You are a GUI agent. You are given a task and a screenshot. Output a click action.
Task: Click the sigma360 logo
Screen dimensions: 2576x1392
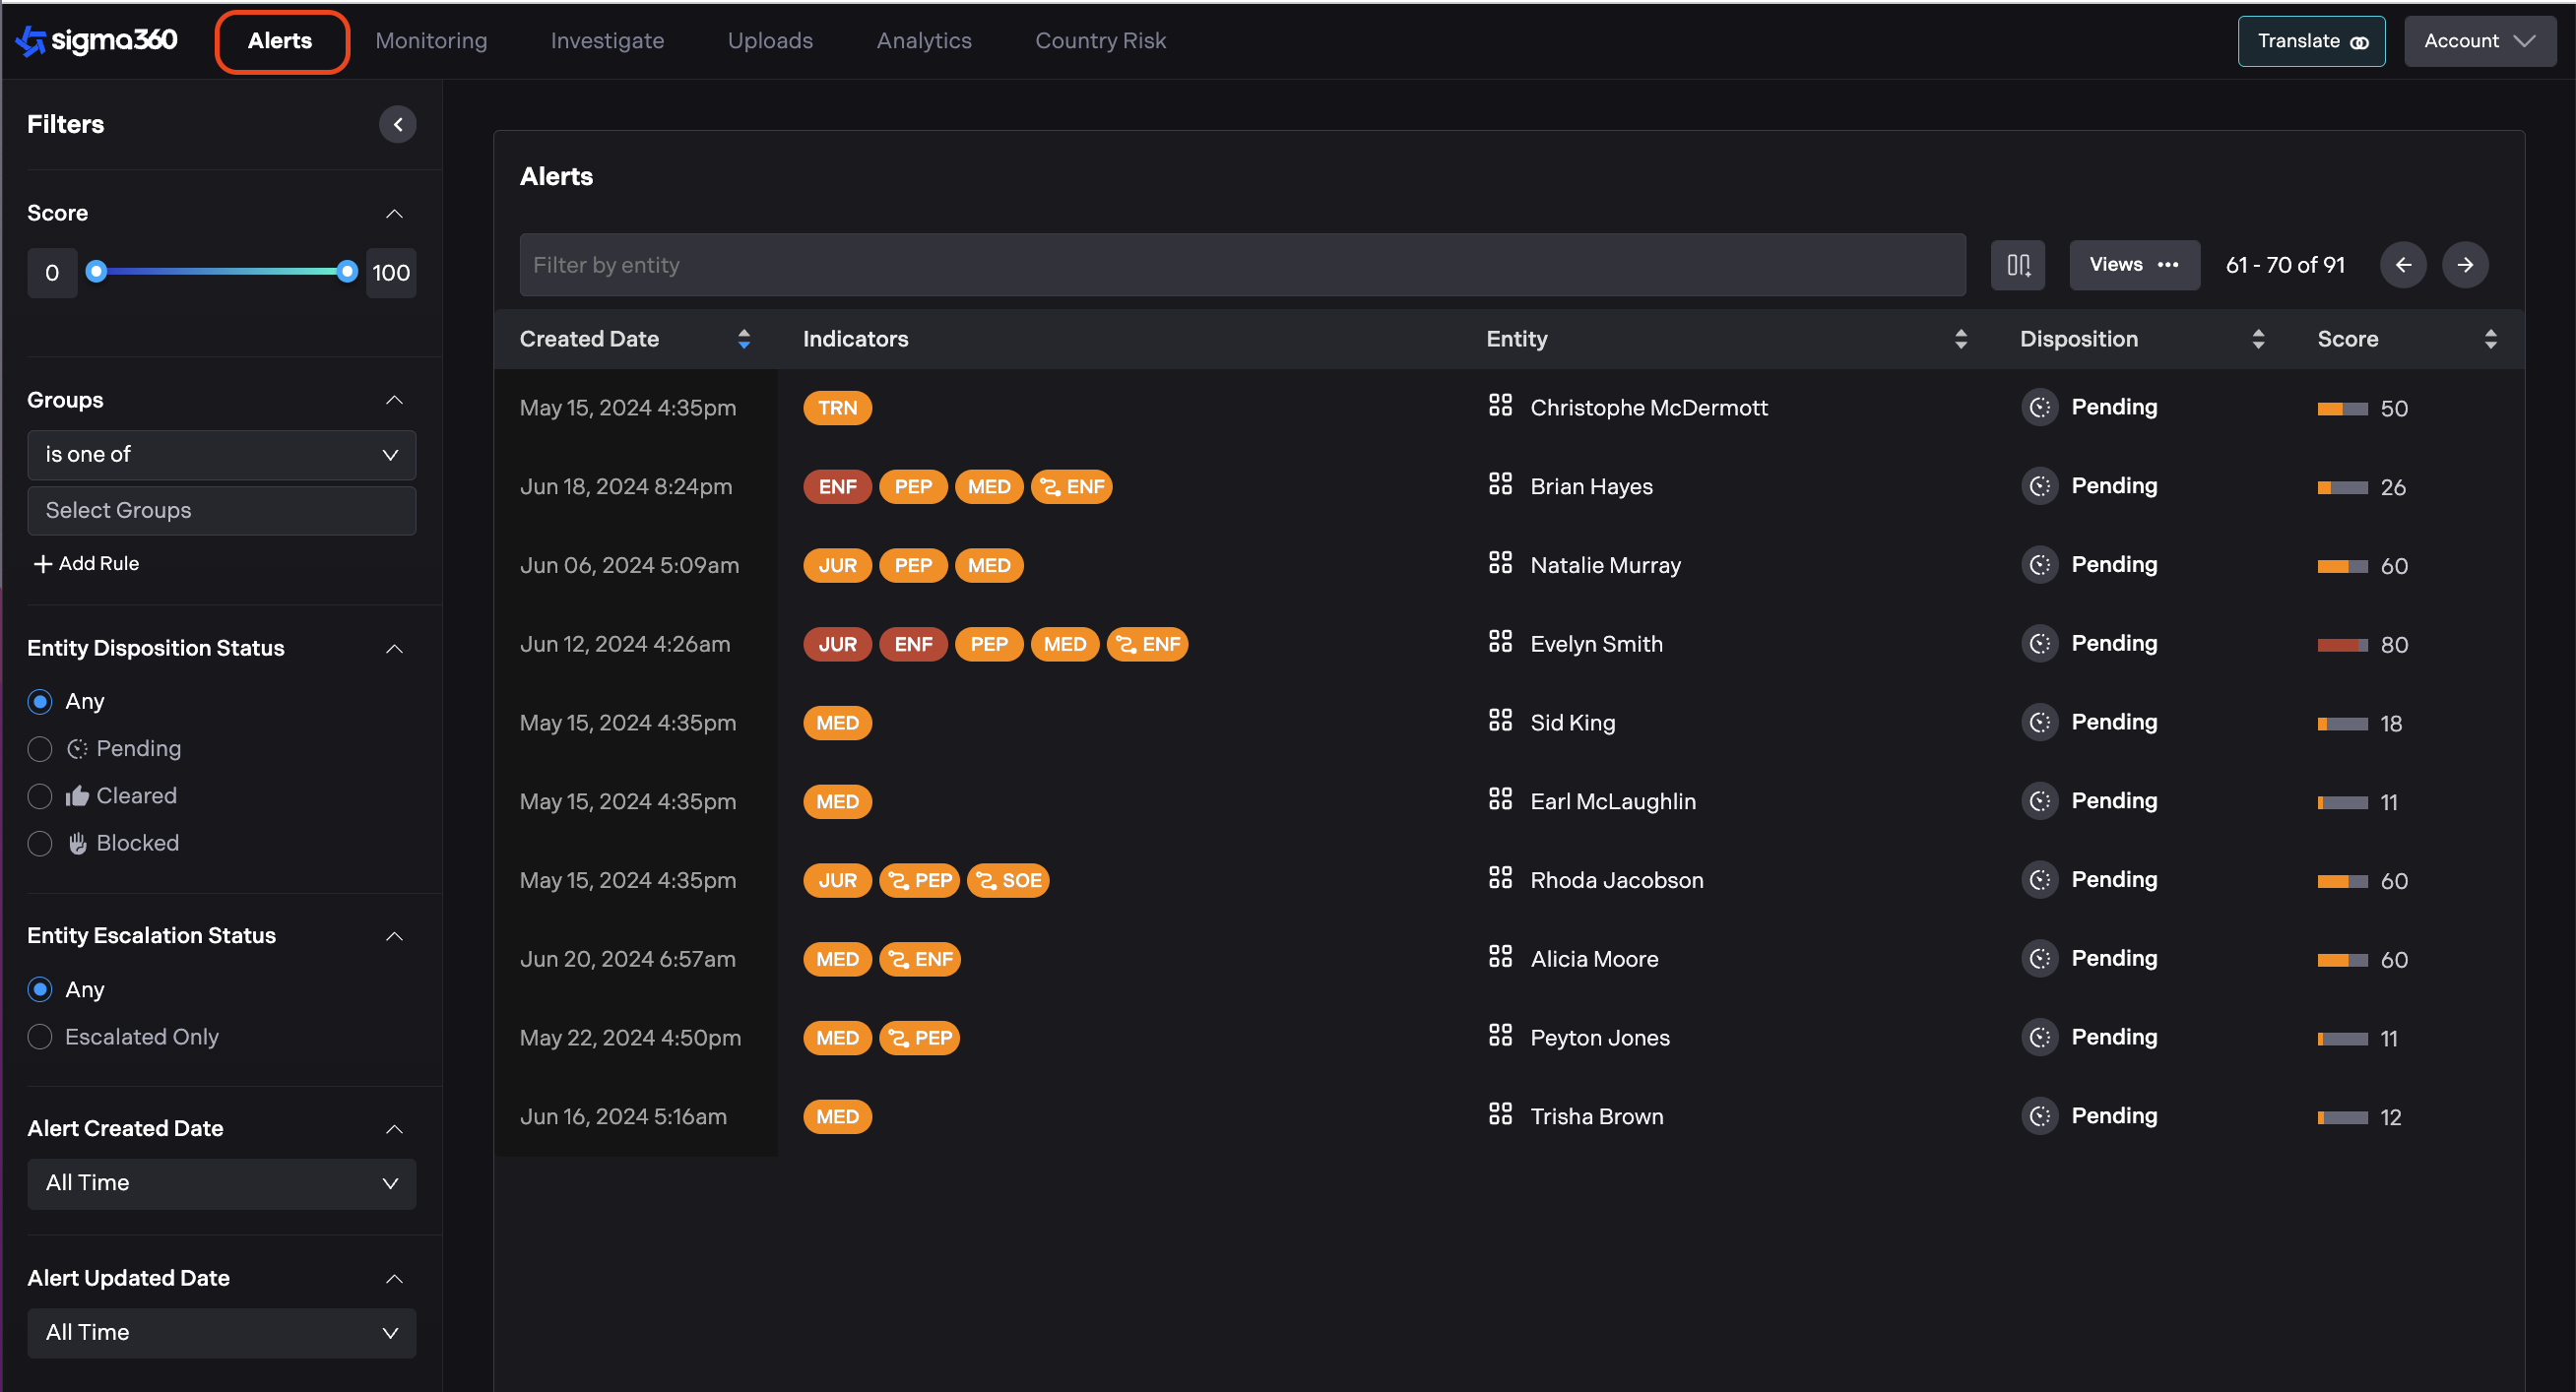coord(97,40)
